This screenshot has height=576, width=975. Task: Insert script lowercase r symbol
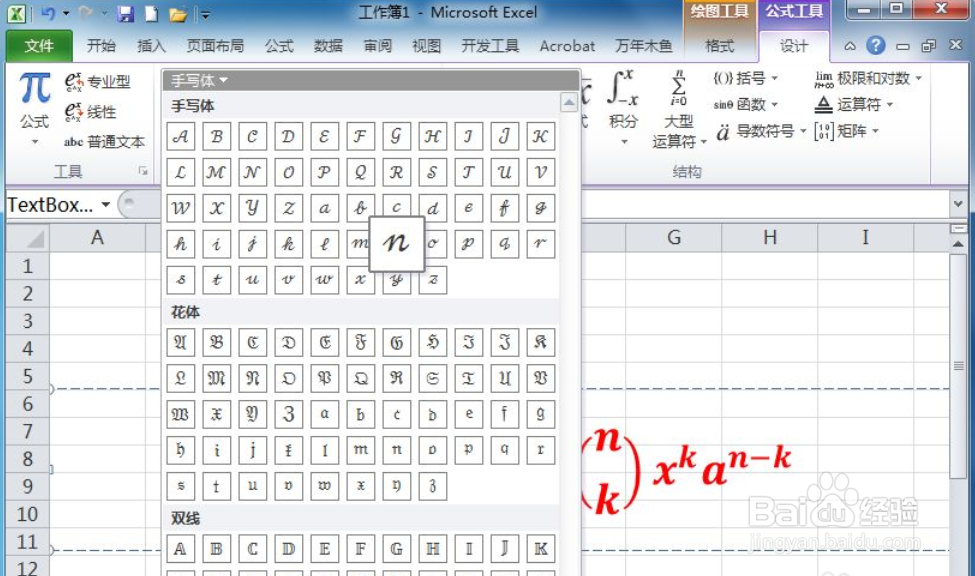pos(540,244)
